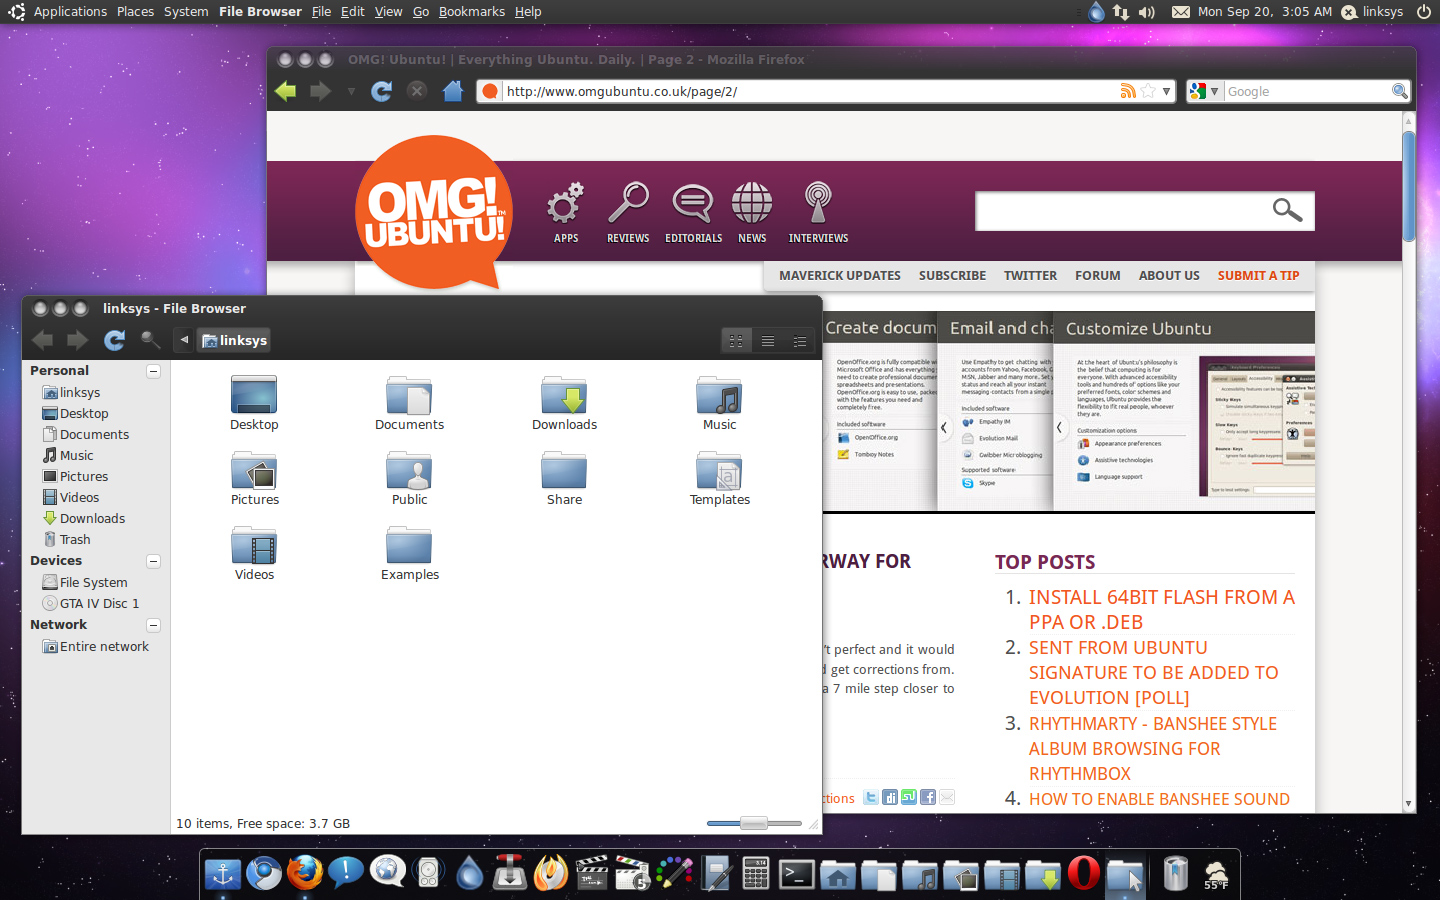Click the RSS feed icon in URL bar
The width and height of the screenshot is (1440, 900).
1128,91
